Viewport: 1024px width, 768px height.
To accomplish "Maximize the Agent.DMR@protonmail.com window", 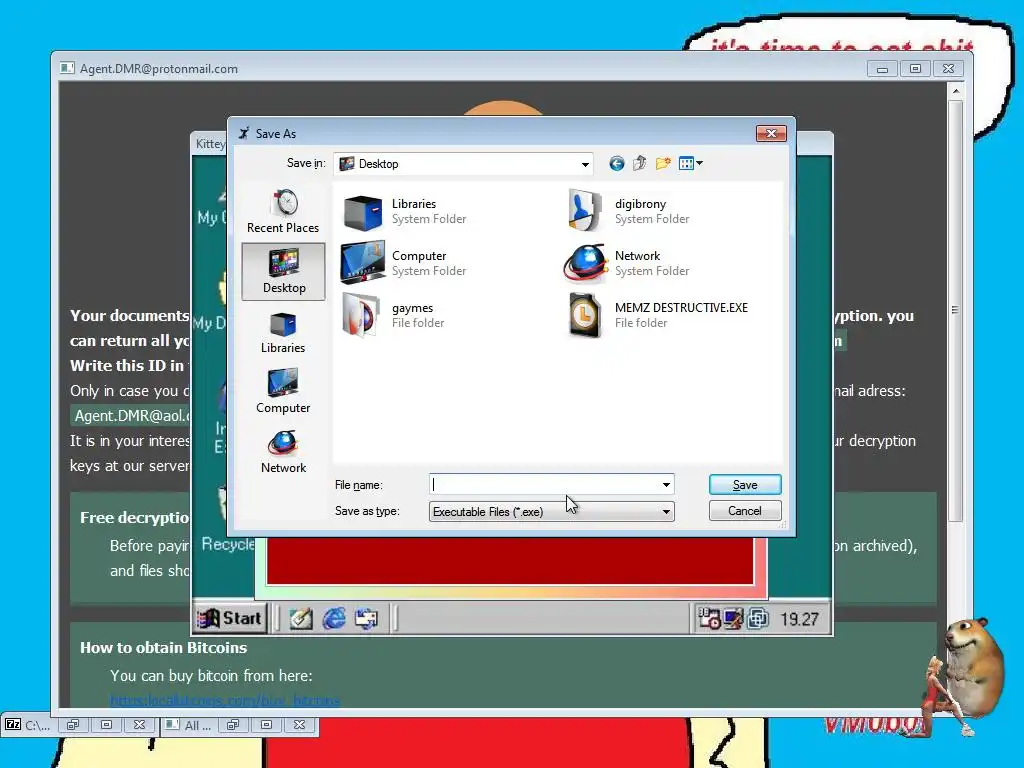I will pos(916,69).
